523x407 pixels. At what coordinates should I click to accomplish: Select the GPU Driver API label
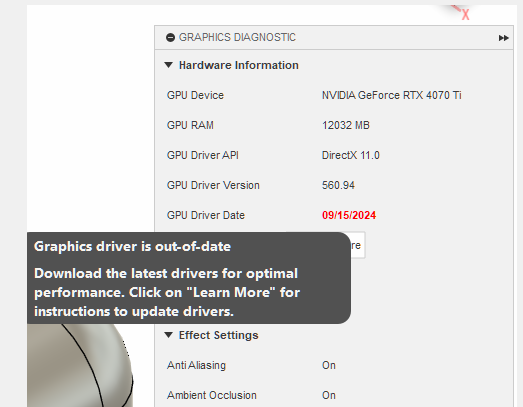pyautogui.click(x=202, y=155)
